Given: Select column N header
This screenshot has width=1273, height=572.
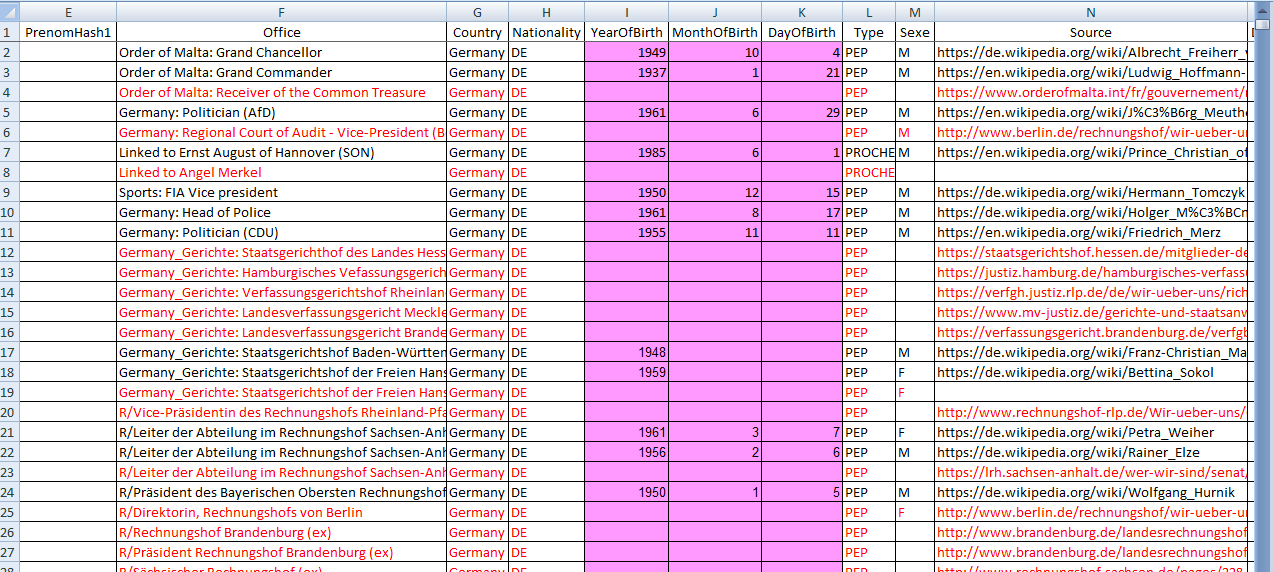Looking at the screenshot, I should (1090, 12).
